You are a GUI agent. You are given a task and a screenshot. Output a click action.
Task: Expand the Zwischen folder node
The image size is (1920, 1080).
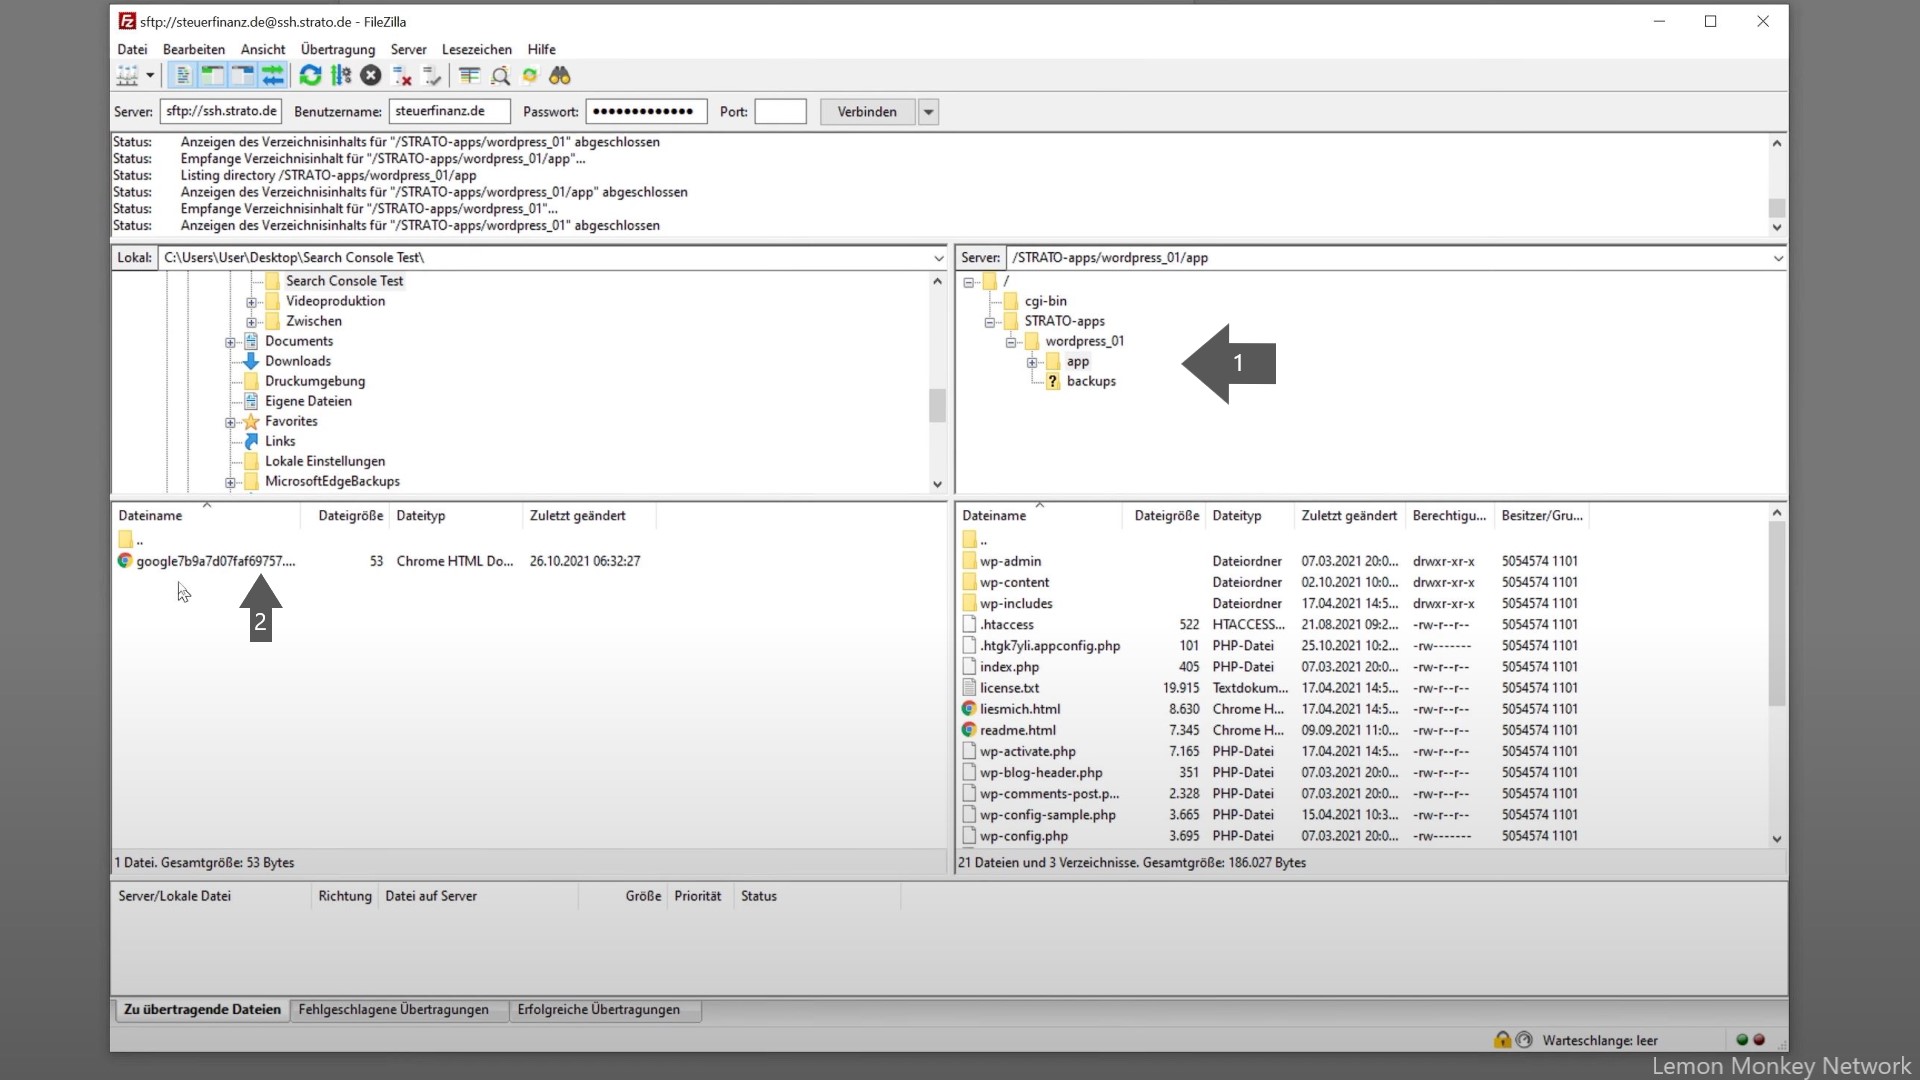[252, 322]
